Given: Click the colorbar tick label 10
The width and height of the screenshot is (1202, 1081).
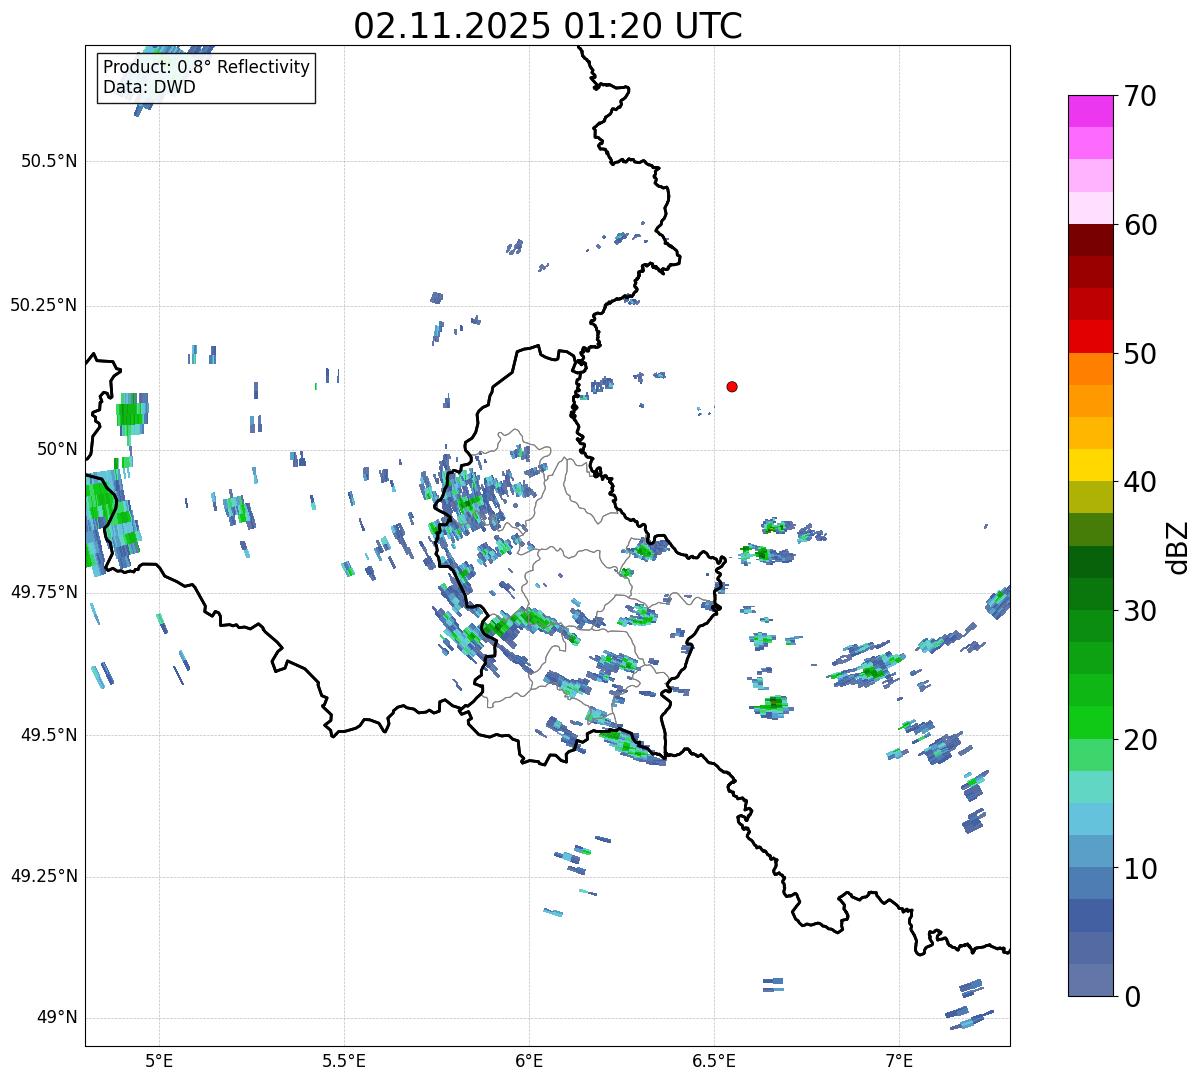Looking at the screenshot, I should pos(1140,869).
